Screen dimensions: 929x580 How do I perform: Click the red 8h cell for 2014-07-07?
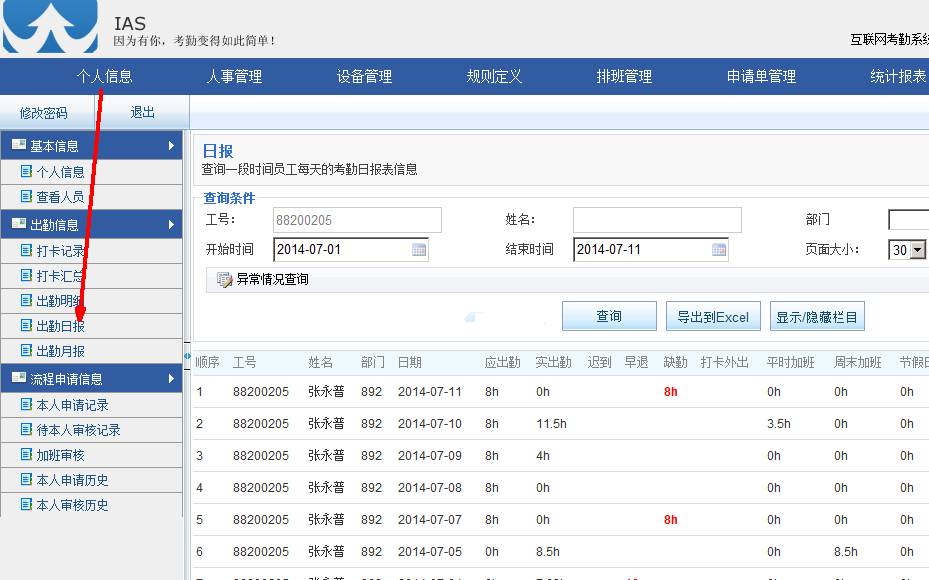coord(670,520)
